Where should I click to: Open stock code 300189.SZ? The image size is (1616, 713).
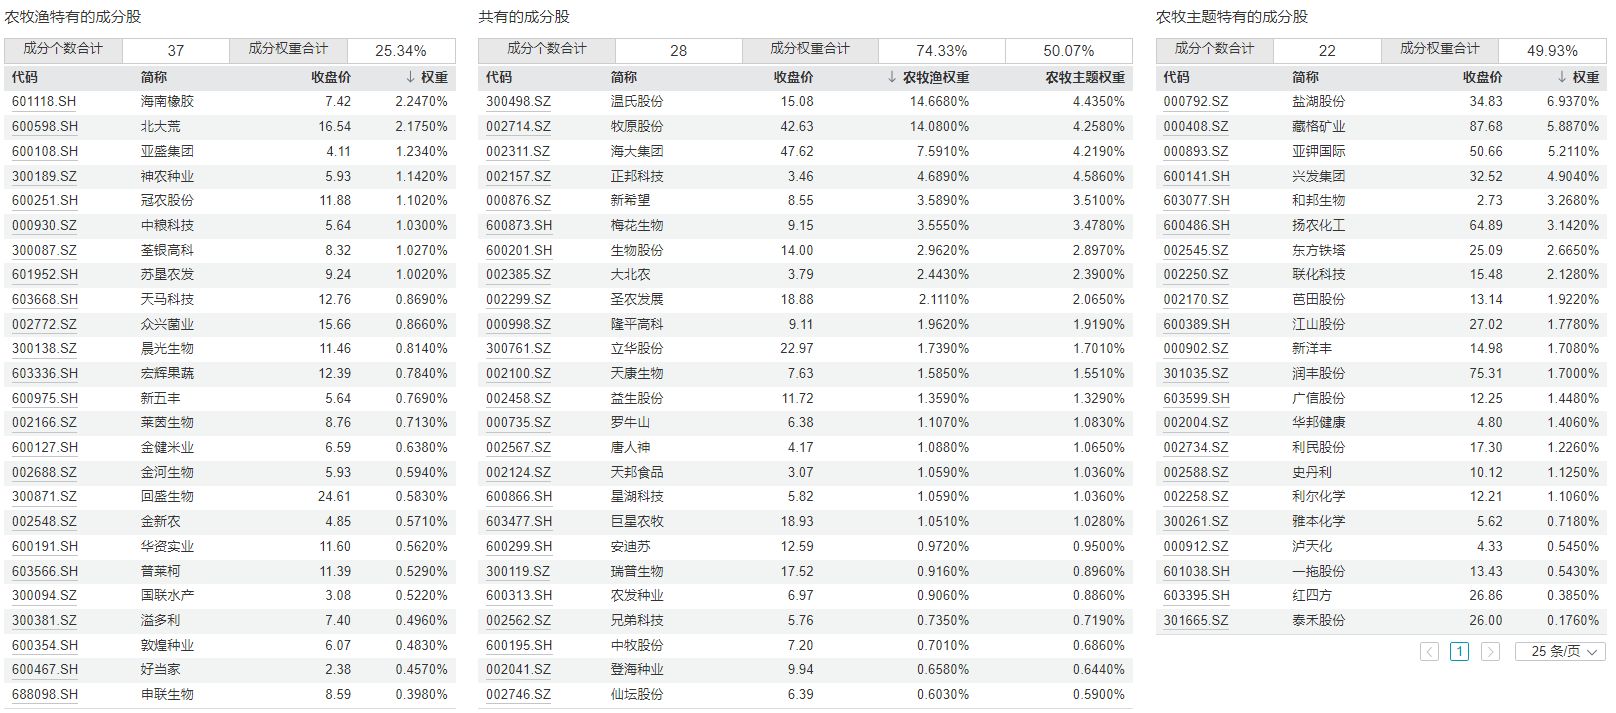tap(44, 176)
